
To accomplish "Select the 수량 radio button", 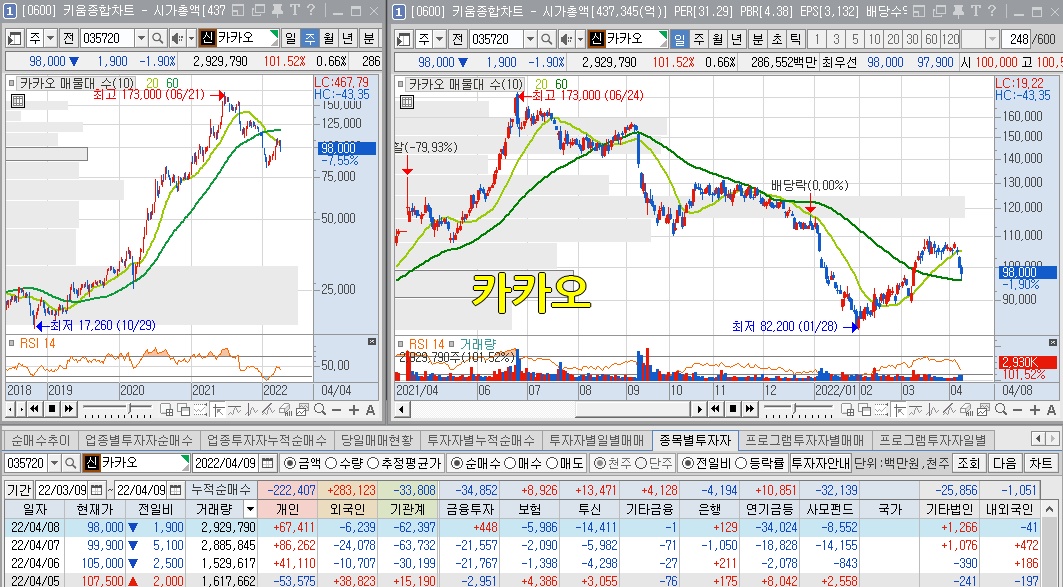I will pyautogui.click(x=331, y=463).
